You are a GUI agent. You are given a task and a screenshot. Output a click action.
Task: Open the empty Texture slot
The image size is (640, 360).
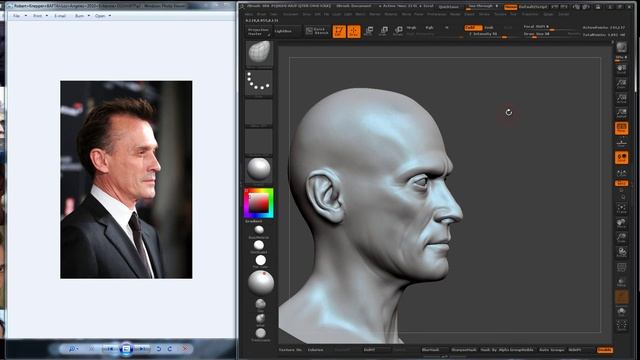tap(259, 142)
